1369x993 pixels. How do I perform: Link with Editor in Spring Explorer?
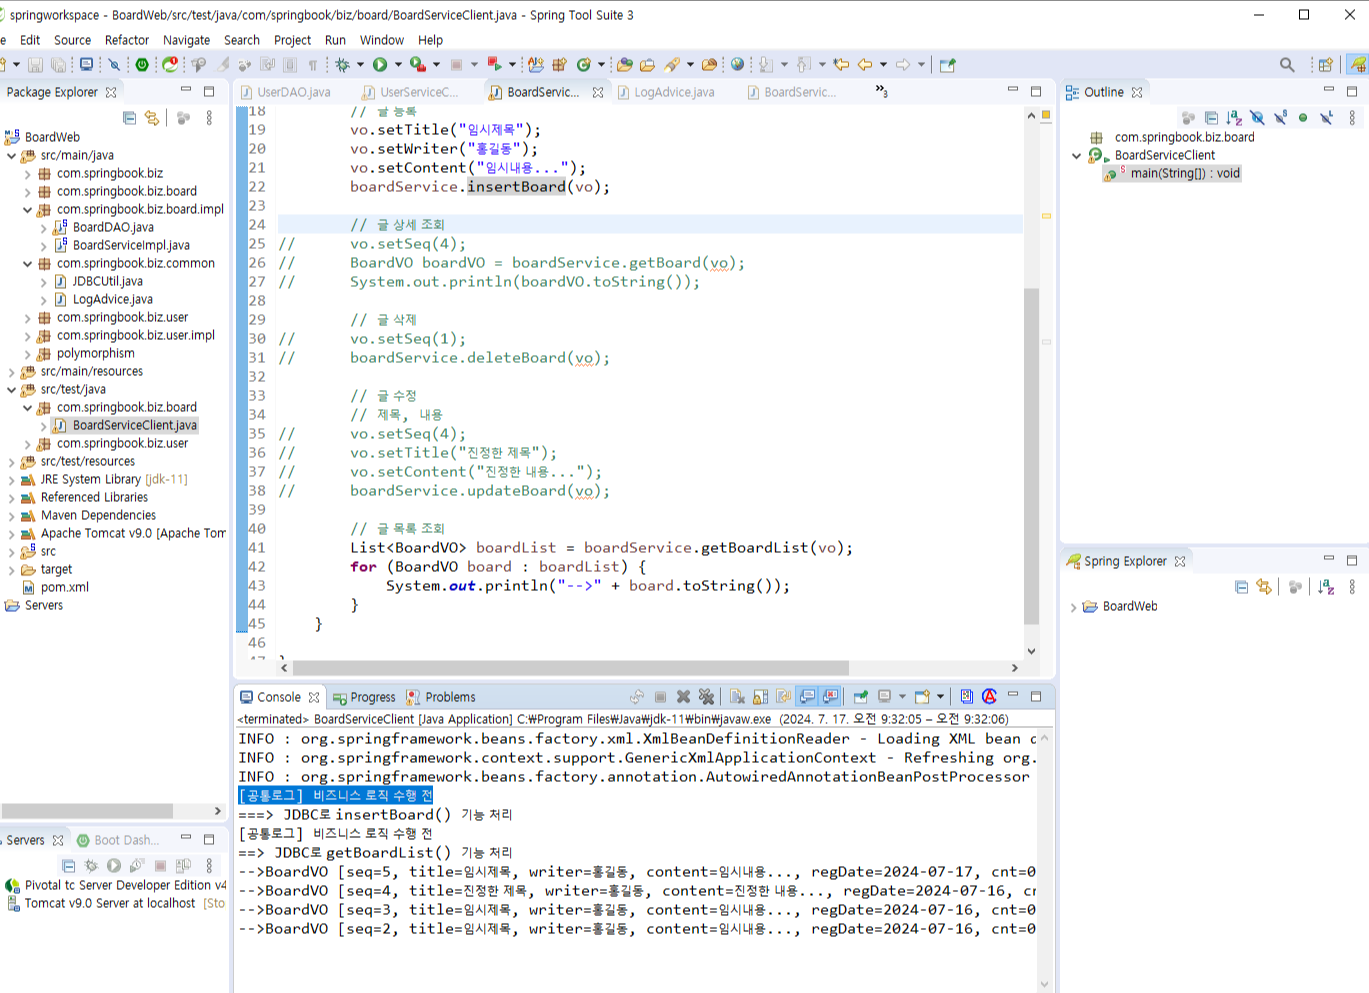point(1264,587)
